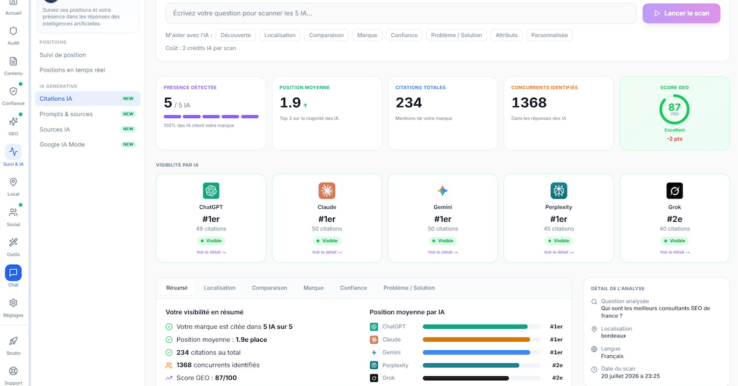
Task: Open Voir le détail under ChatGPT
Action: [211, 252]
